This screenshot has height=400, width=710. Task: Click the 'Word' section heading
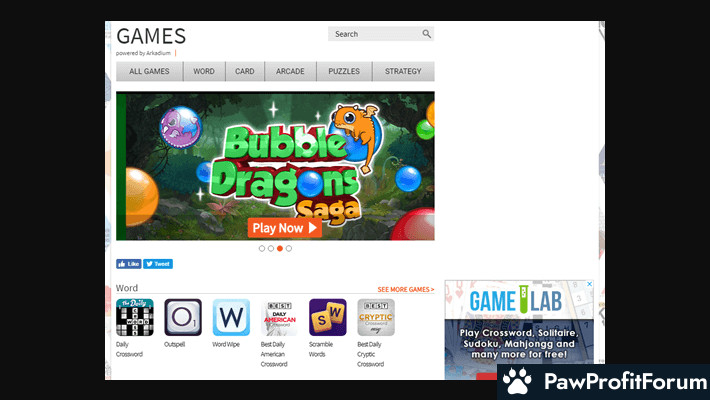coord(127,288)
